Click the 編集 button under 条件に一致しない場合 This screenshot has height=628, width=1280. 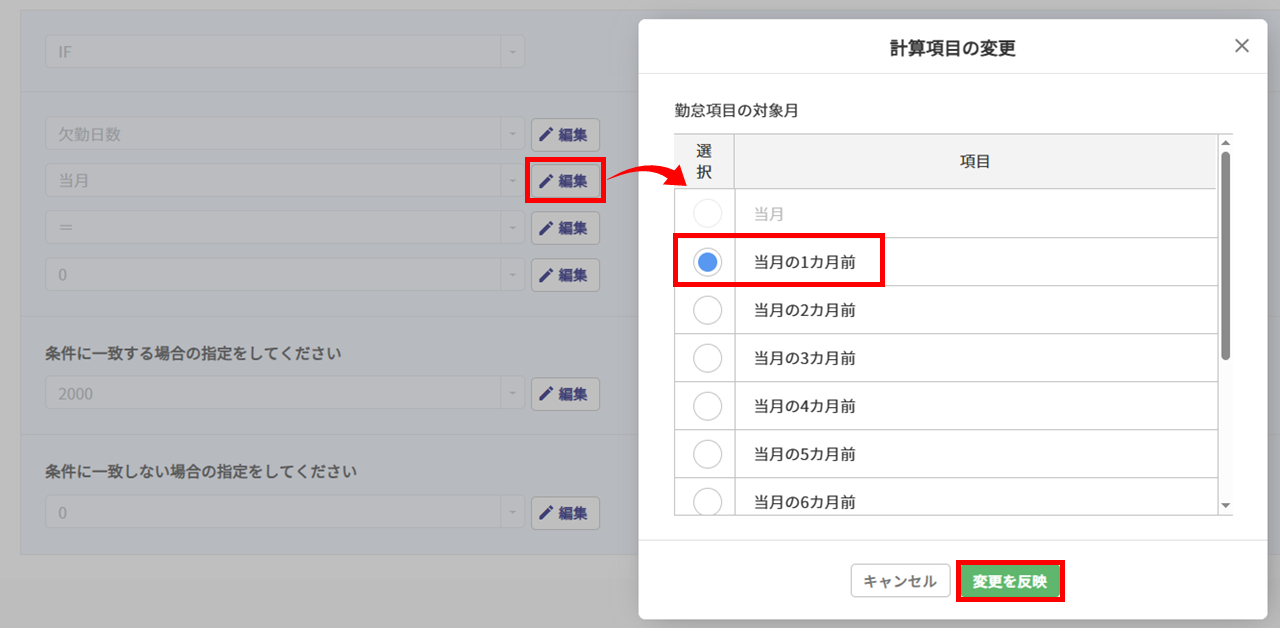[565, 513]
